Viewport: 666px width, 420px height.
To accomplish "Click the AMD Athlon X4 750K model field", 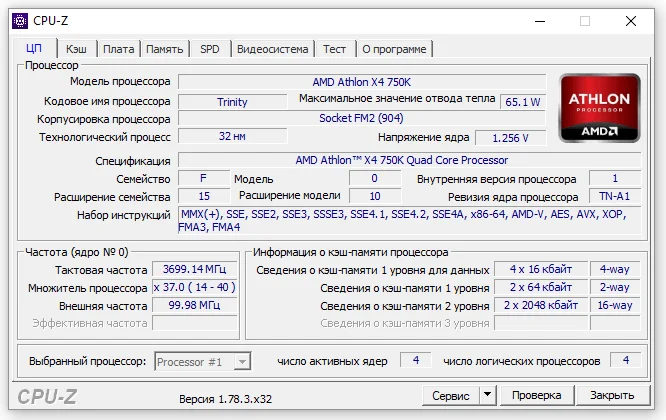I will (362, 82).
